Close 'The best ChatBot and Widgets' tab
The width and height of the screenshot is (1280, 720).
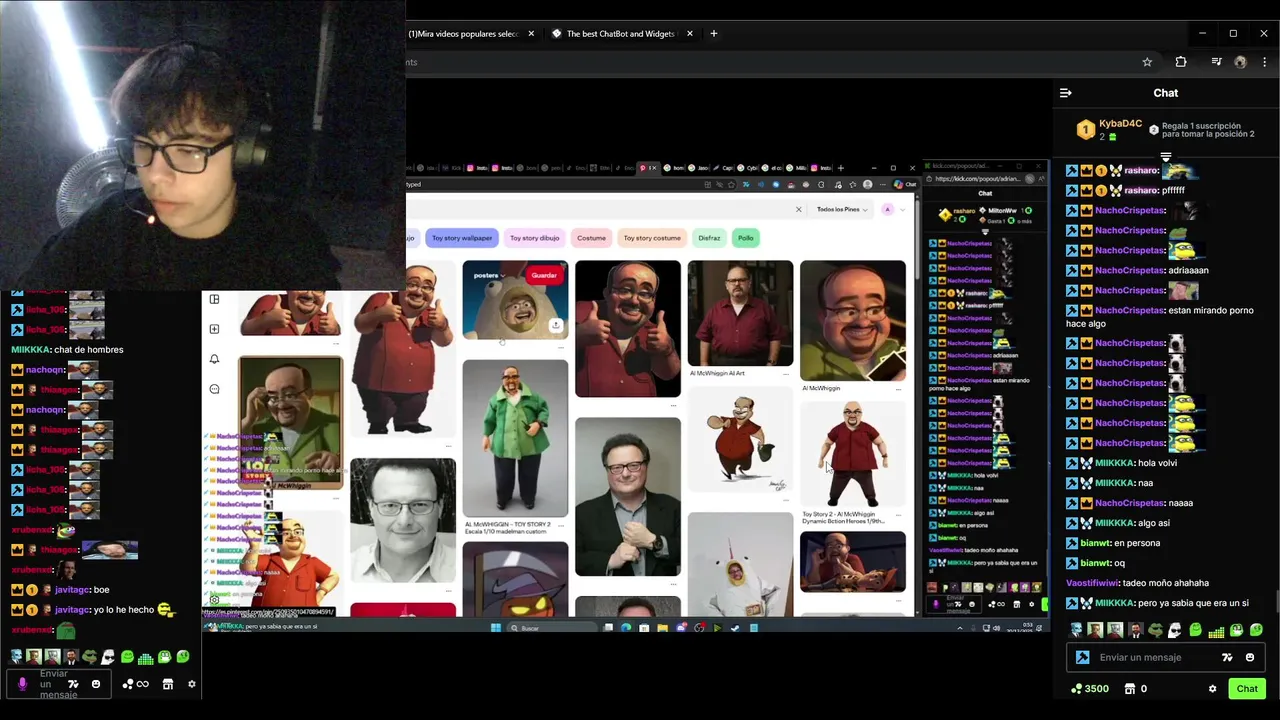(x=689, y=33)
